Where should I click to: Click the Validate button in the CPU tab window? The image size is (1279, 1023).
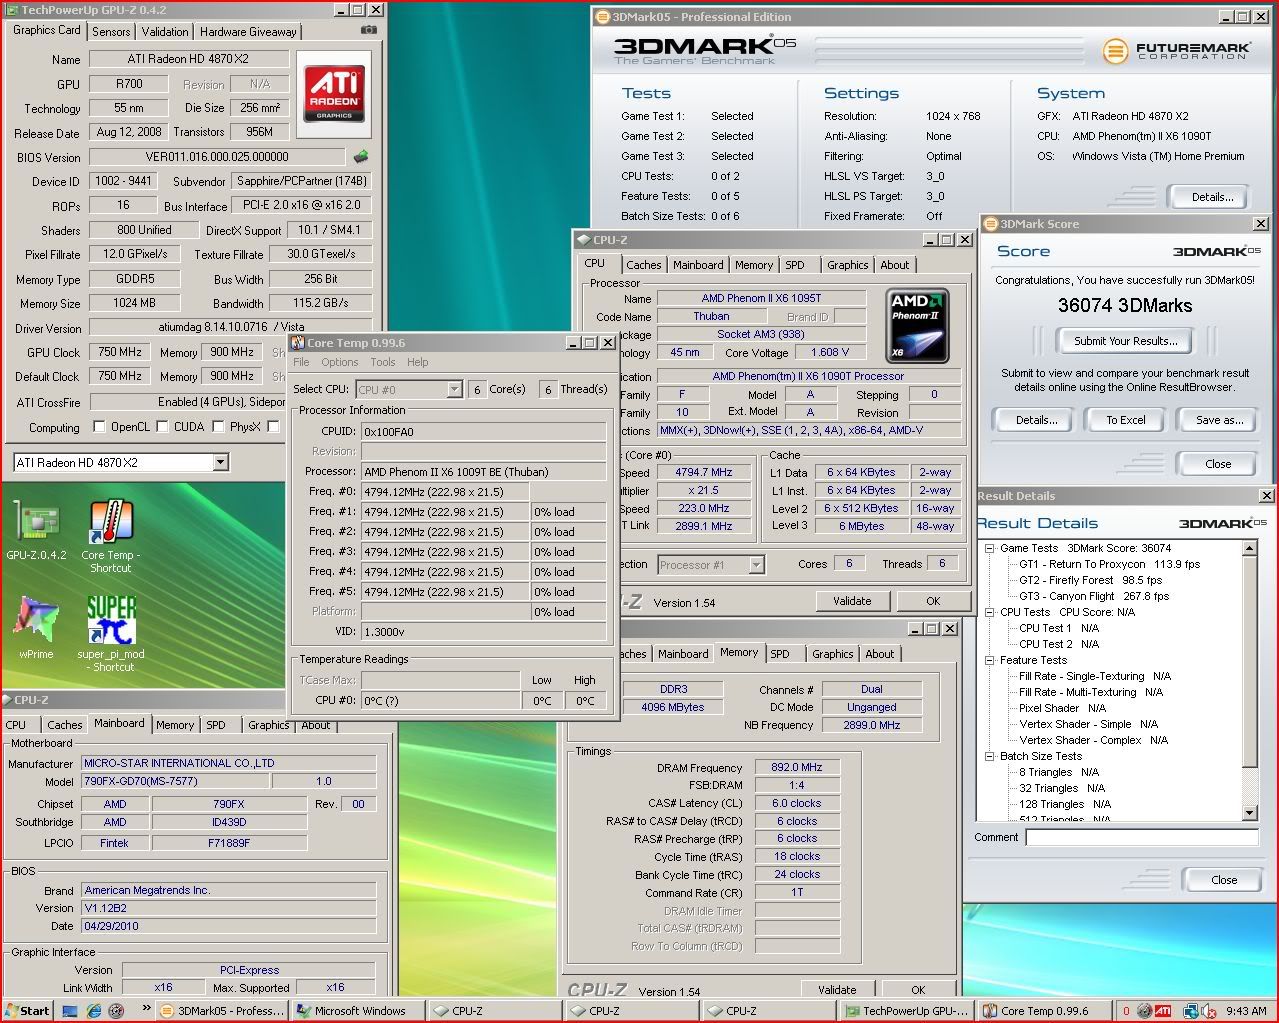(x=852, y=601)
